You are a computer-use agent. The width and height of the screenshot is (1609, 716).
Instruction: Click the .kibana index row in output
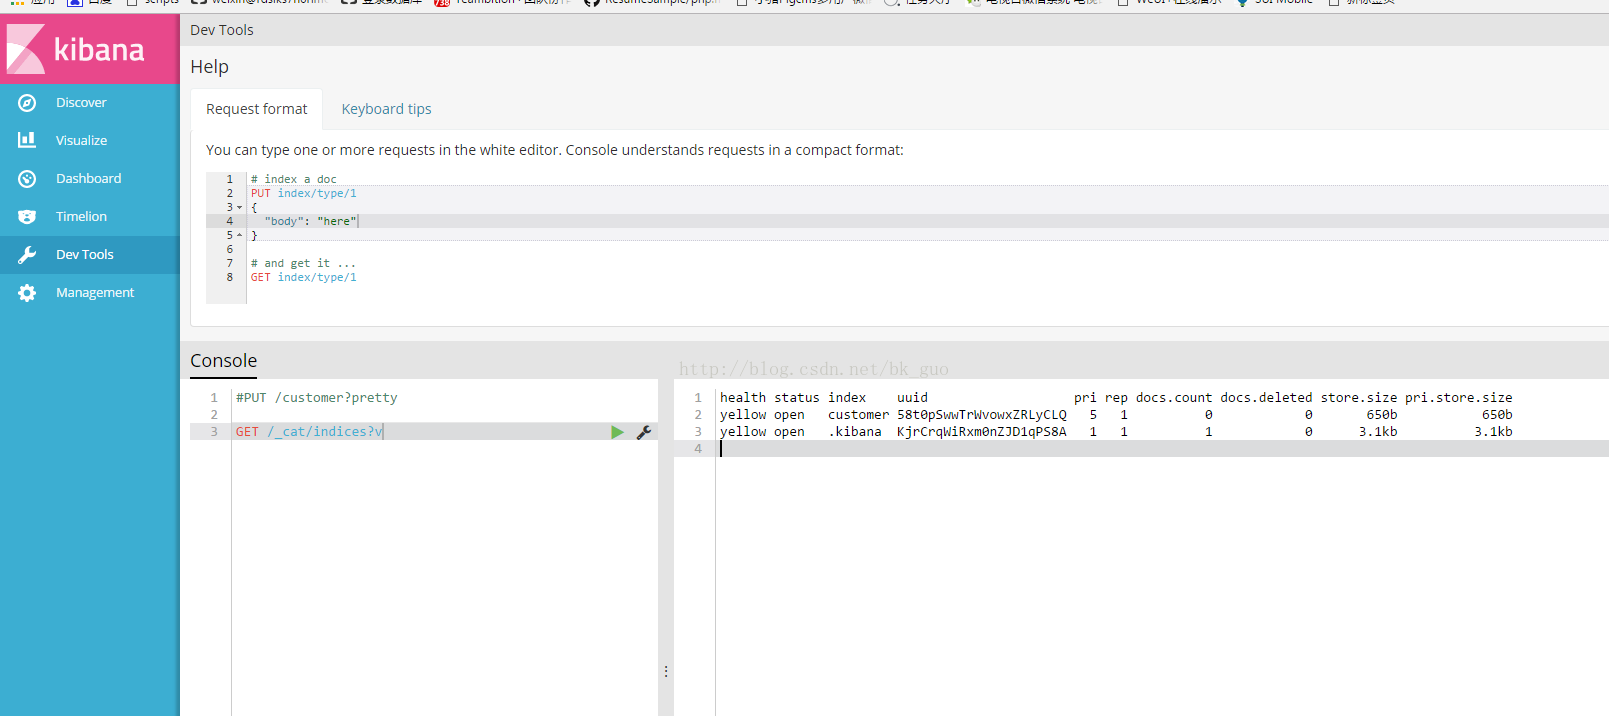1116,432
